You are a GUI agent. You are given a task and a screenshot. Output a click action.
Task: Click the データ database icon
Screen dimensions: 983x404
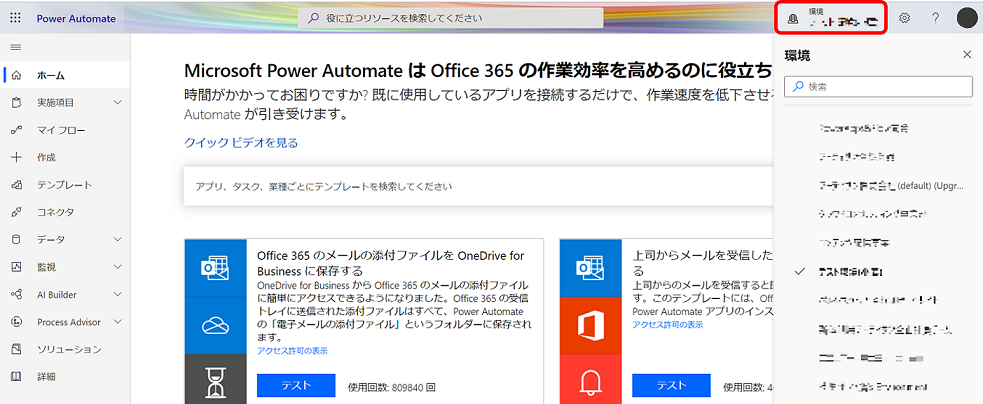click(17, 239)
